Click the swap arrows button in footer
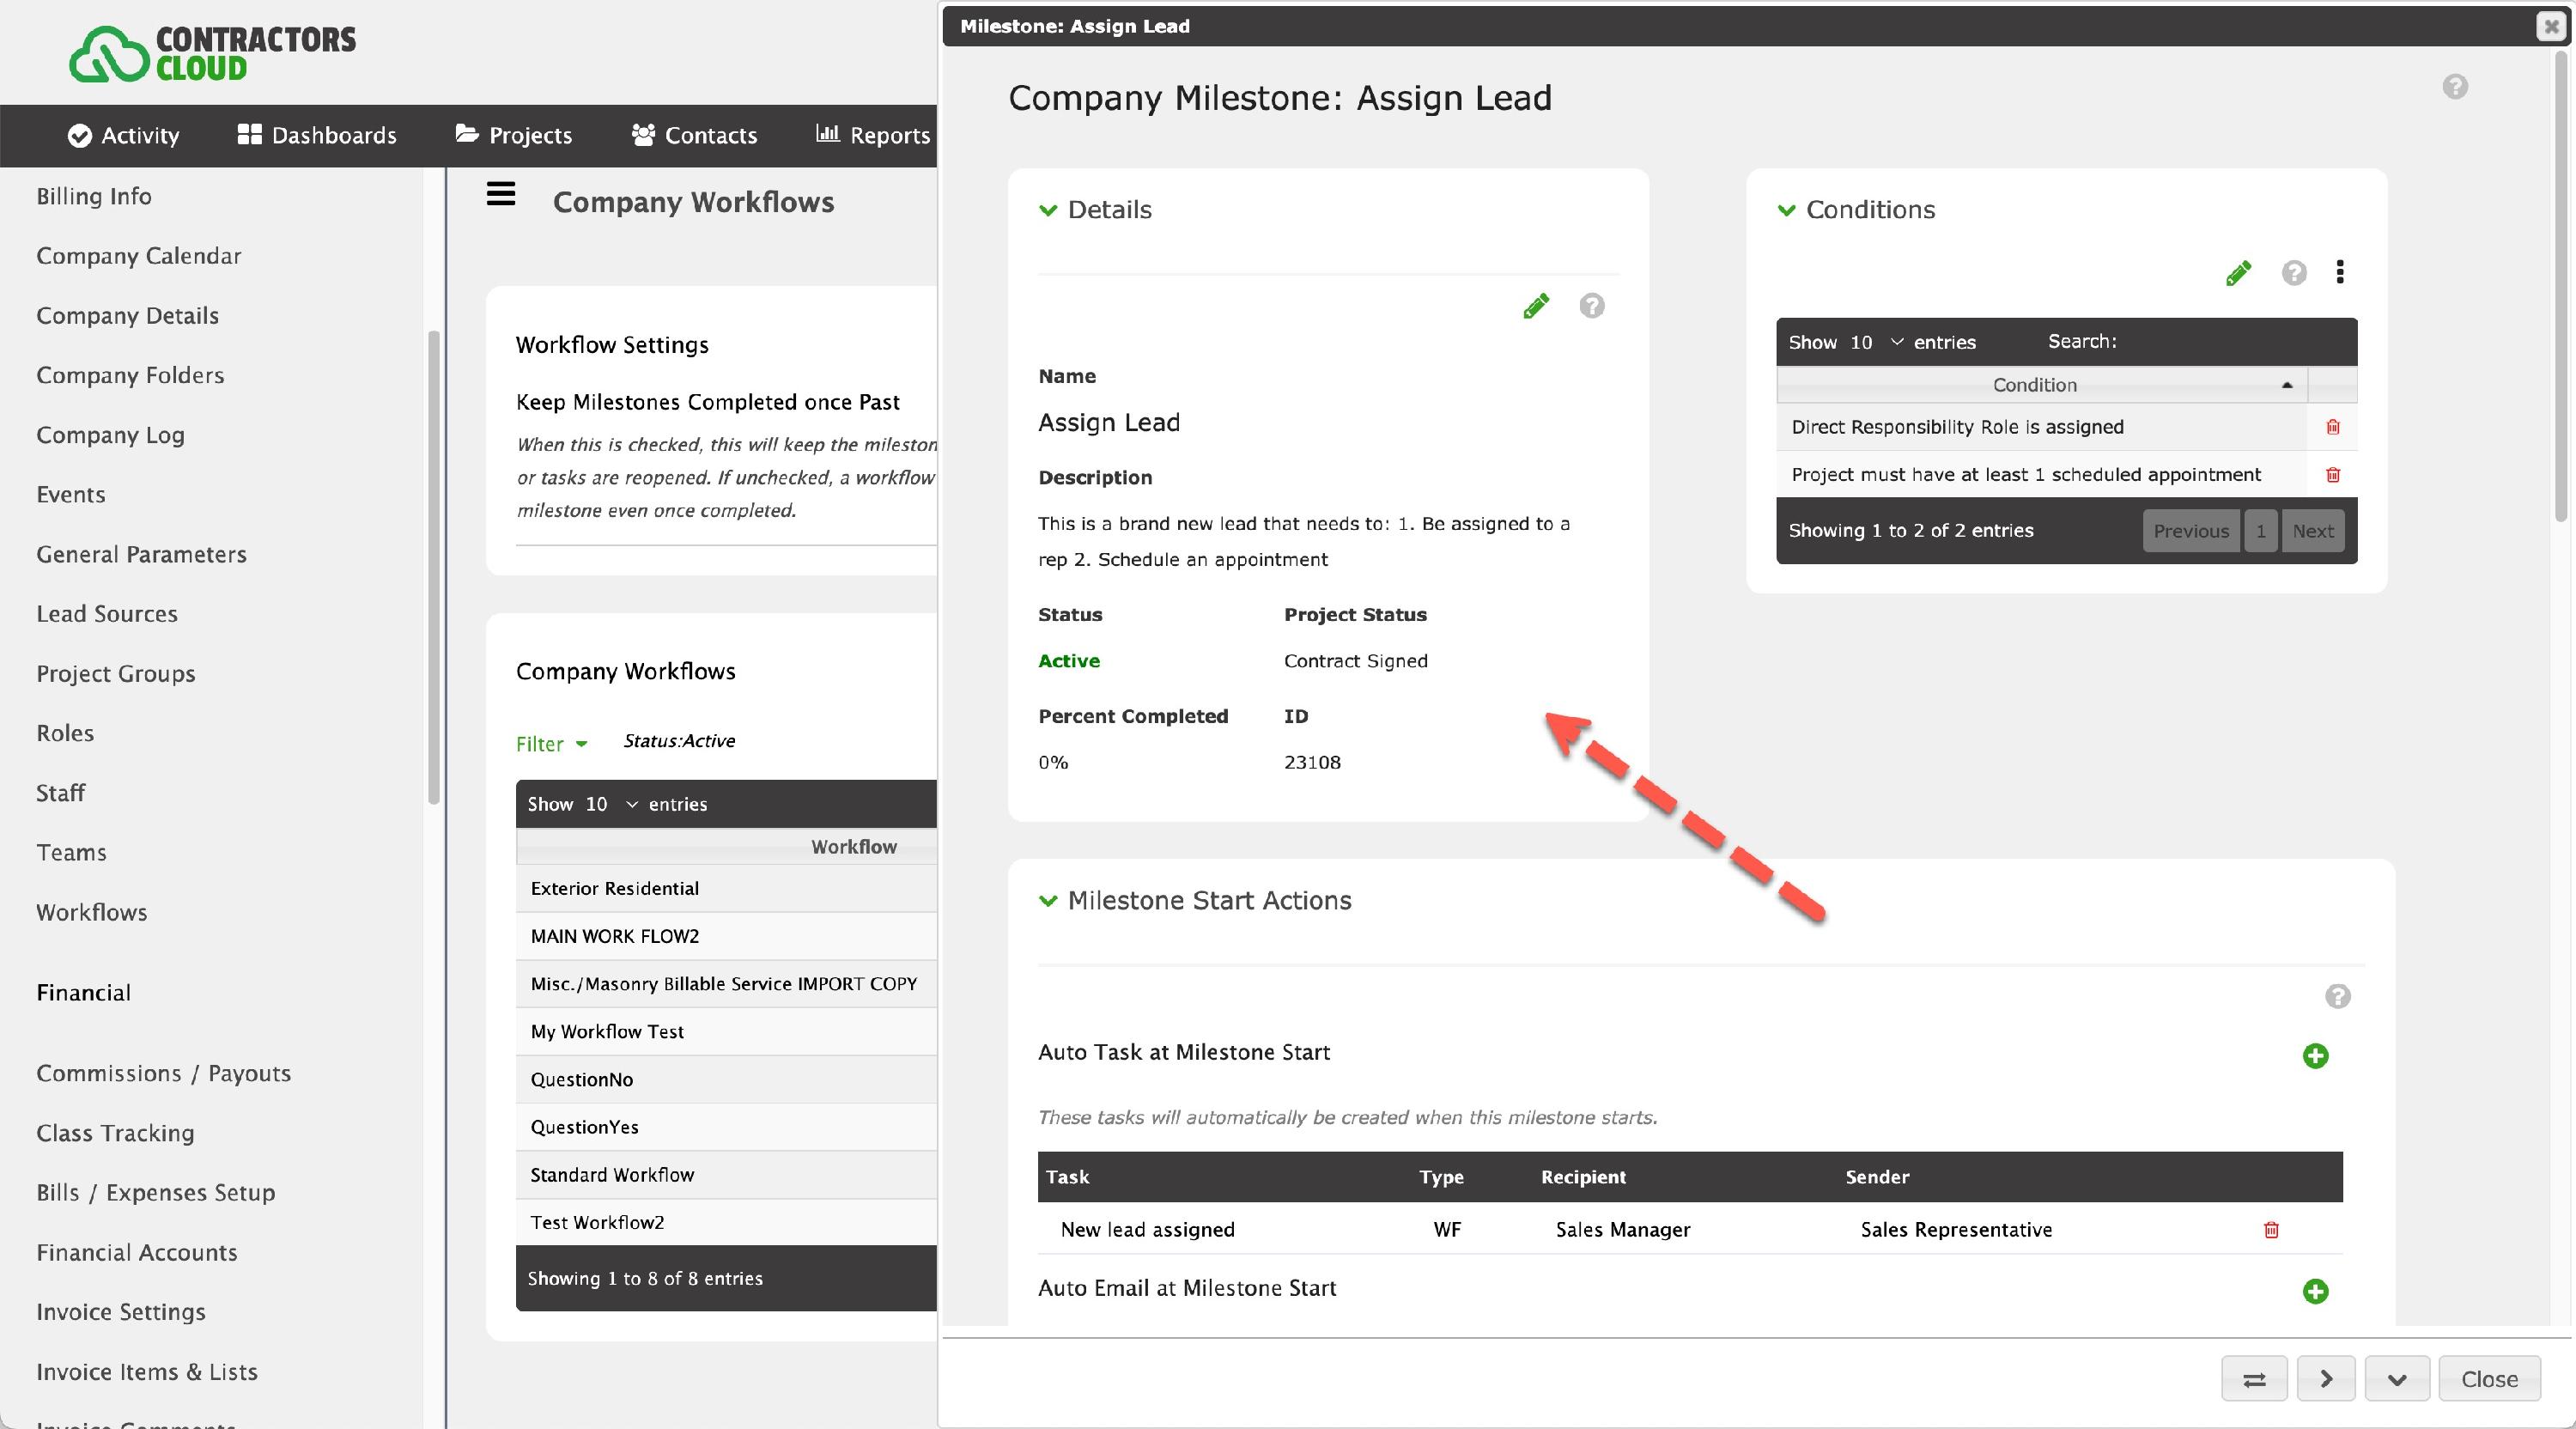 (x=2254, y=1380)
